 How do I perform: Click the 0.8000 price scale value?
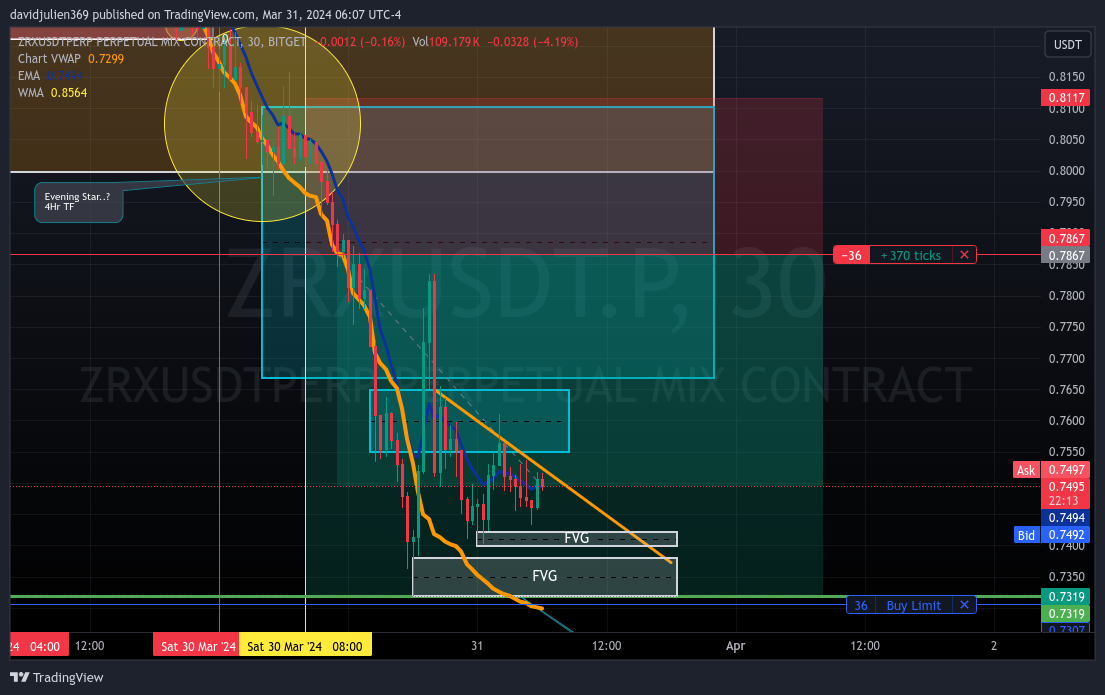point(1066,171)
